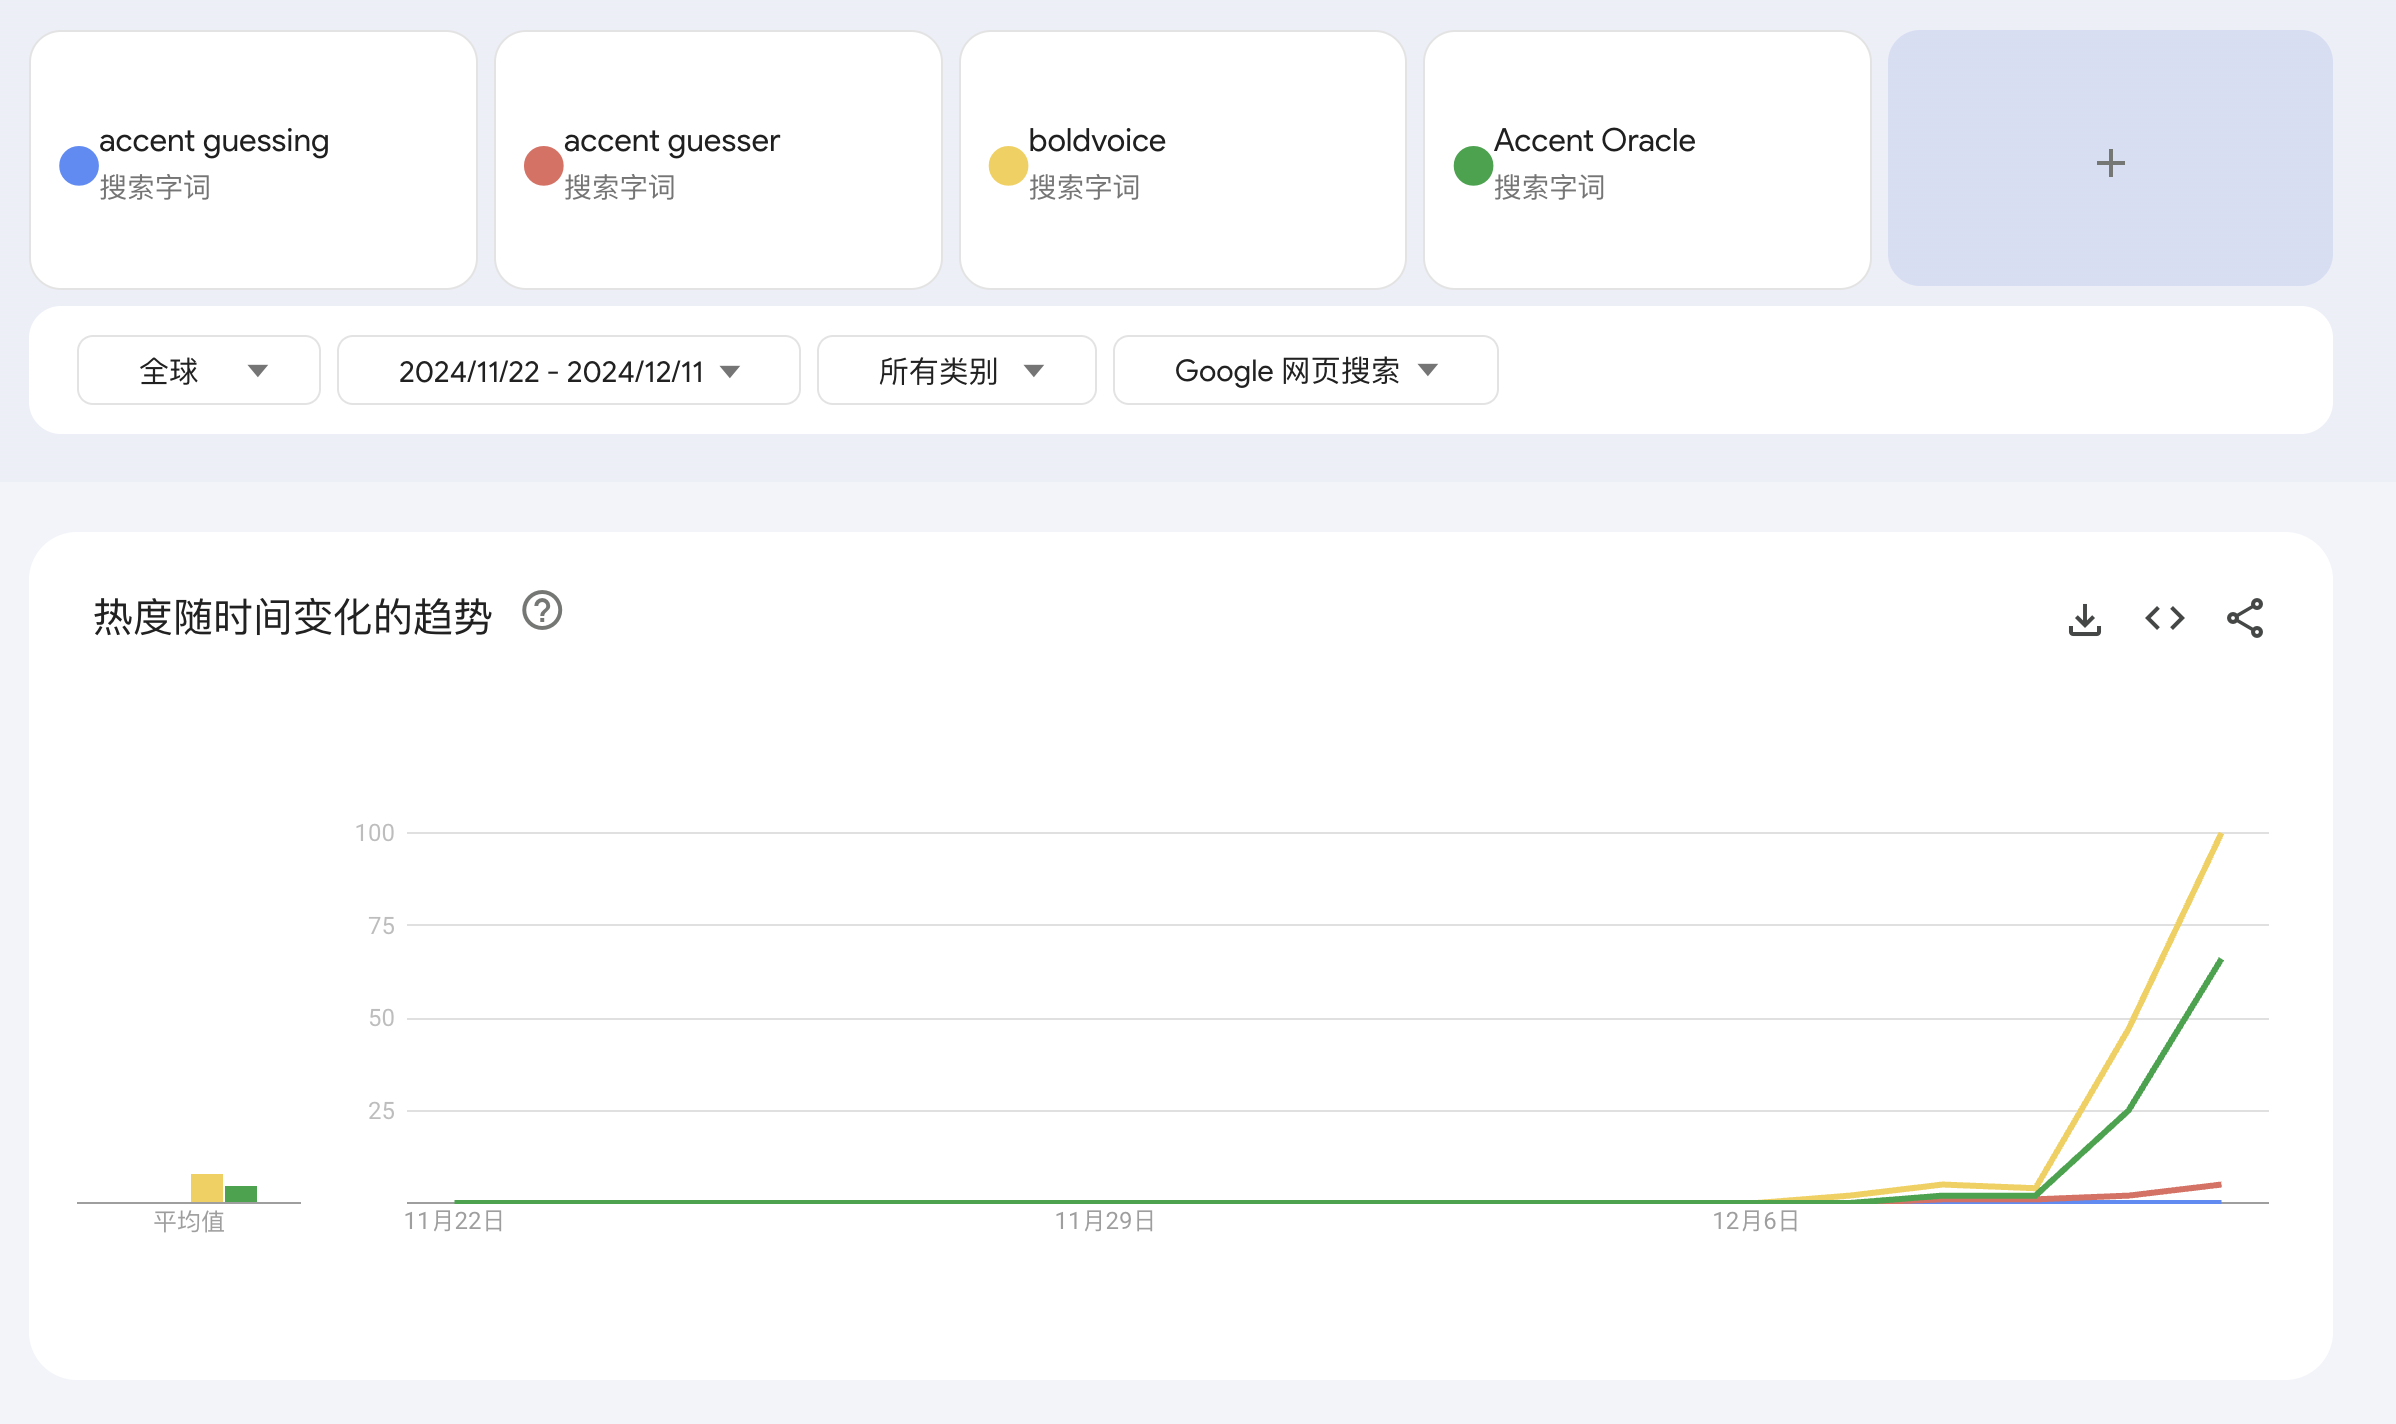This screenshot has height=1424, width=2396.
Task: Open help tooltip next to chart title
Action: [x=542, y=611]
